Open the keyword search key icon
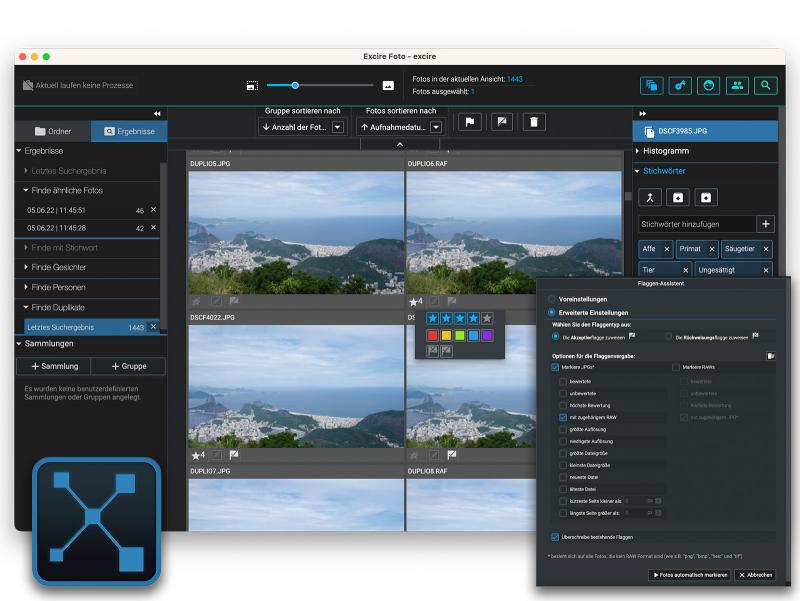This screenshot has width=800, height=601. coord(681,86)
